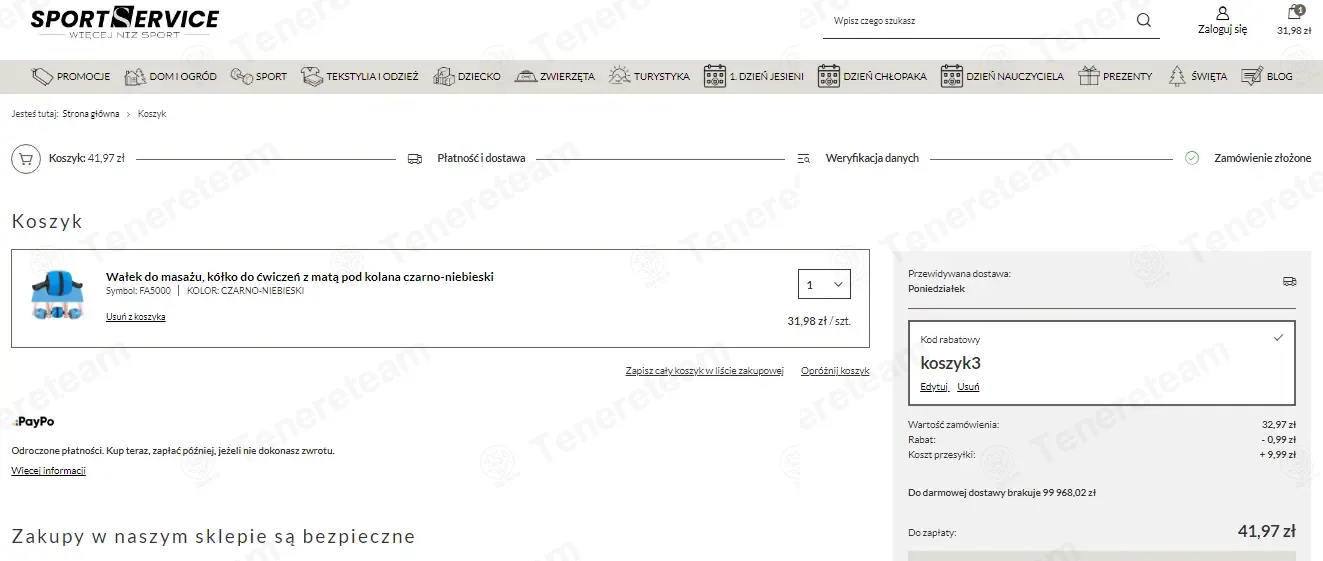Click the product title Wałek do masażu
The image size is (1323, 561).
[x=300, y=277]
